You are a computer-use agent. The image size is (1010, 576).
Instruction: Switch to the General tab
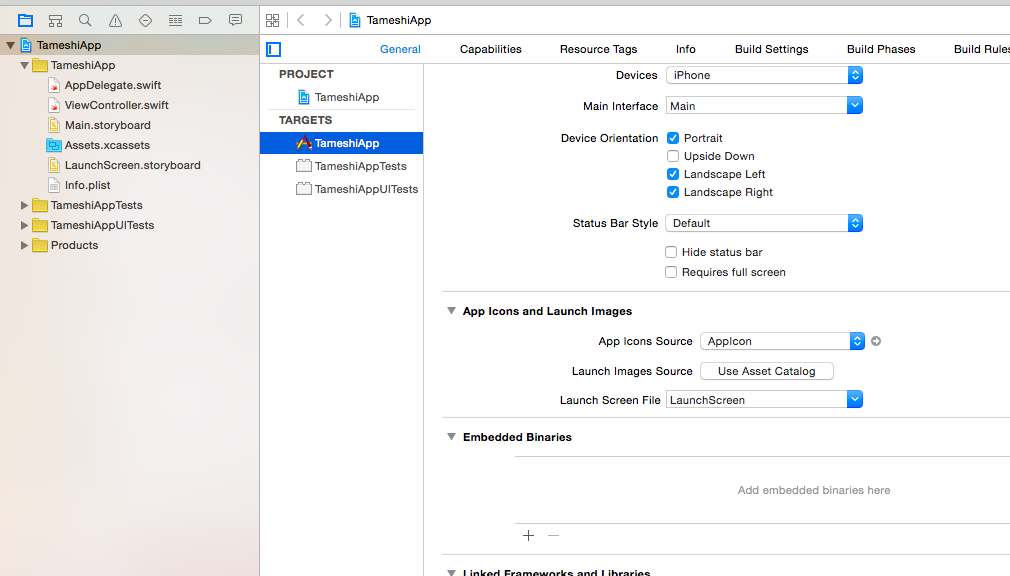400,49
